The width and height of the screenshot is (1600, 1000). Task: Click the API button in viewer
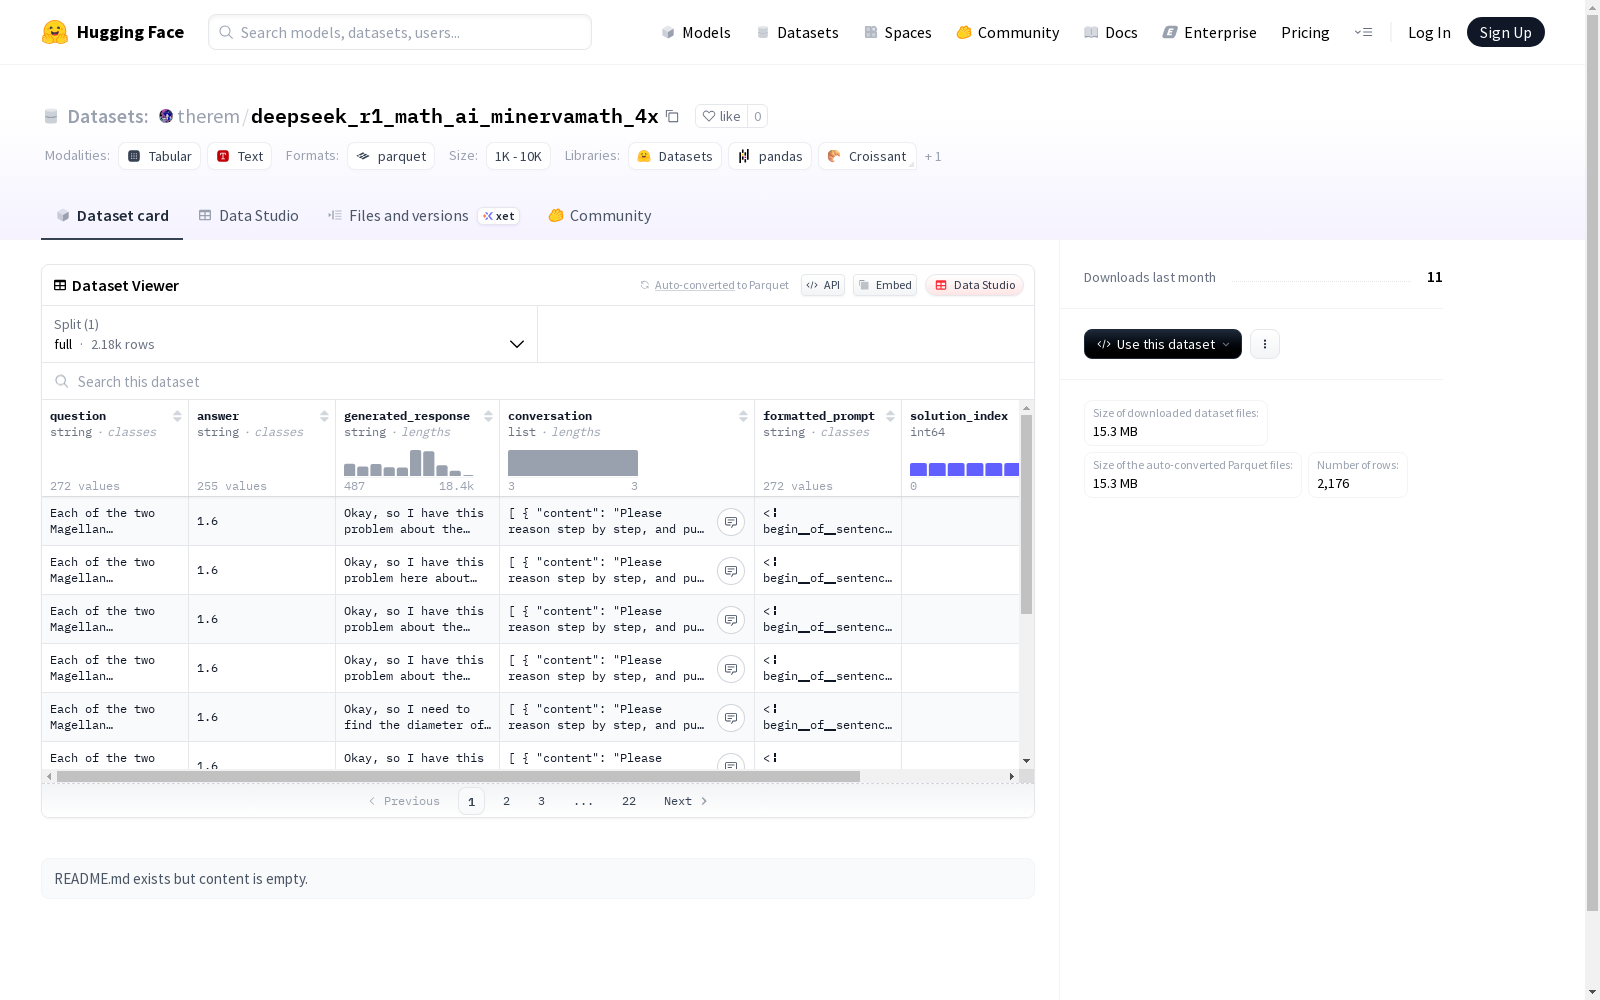click(823, 285)
